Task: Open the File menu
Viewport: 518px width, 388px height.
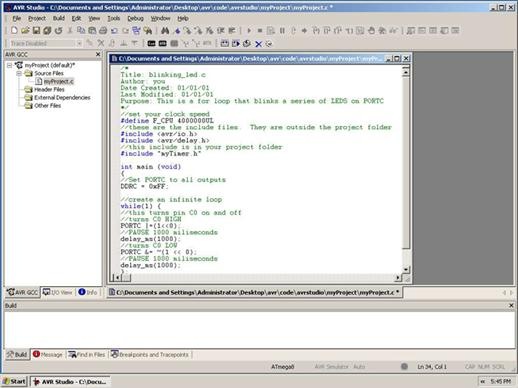Action: coord(16,18)
